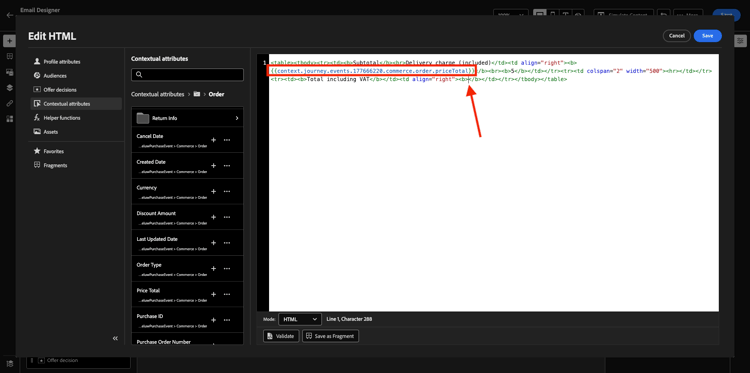750x373 pixels.
Task: Open more options for Discount Amount
Action: pyautogui.click(x=227, y=217)
